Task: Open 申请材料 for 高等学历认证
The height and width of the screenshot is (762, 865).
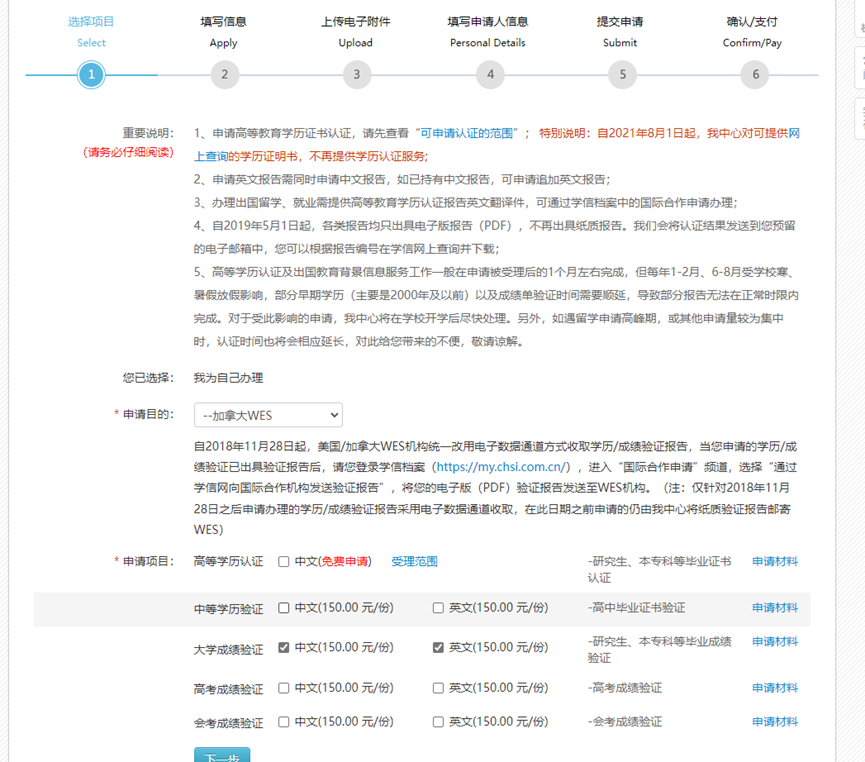Action: pyautogui.click(x=775, y=562)
